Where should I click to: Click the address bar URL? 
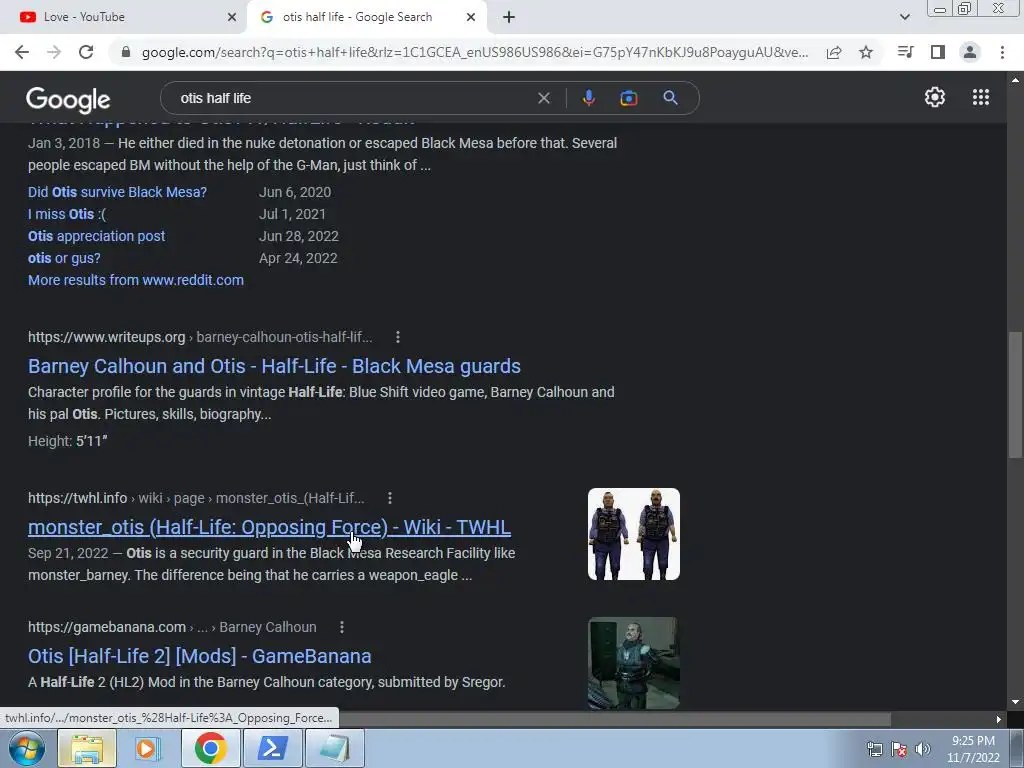[475, 52]
